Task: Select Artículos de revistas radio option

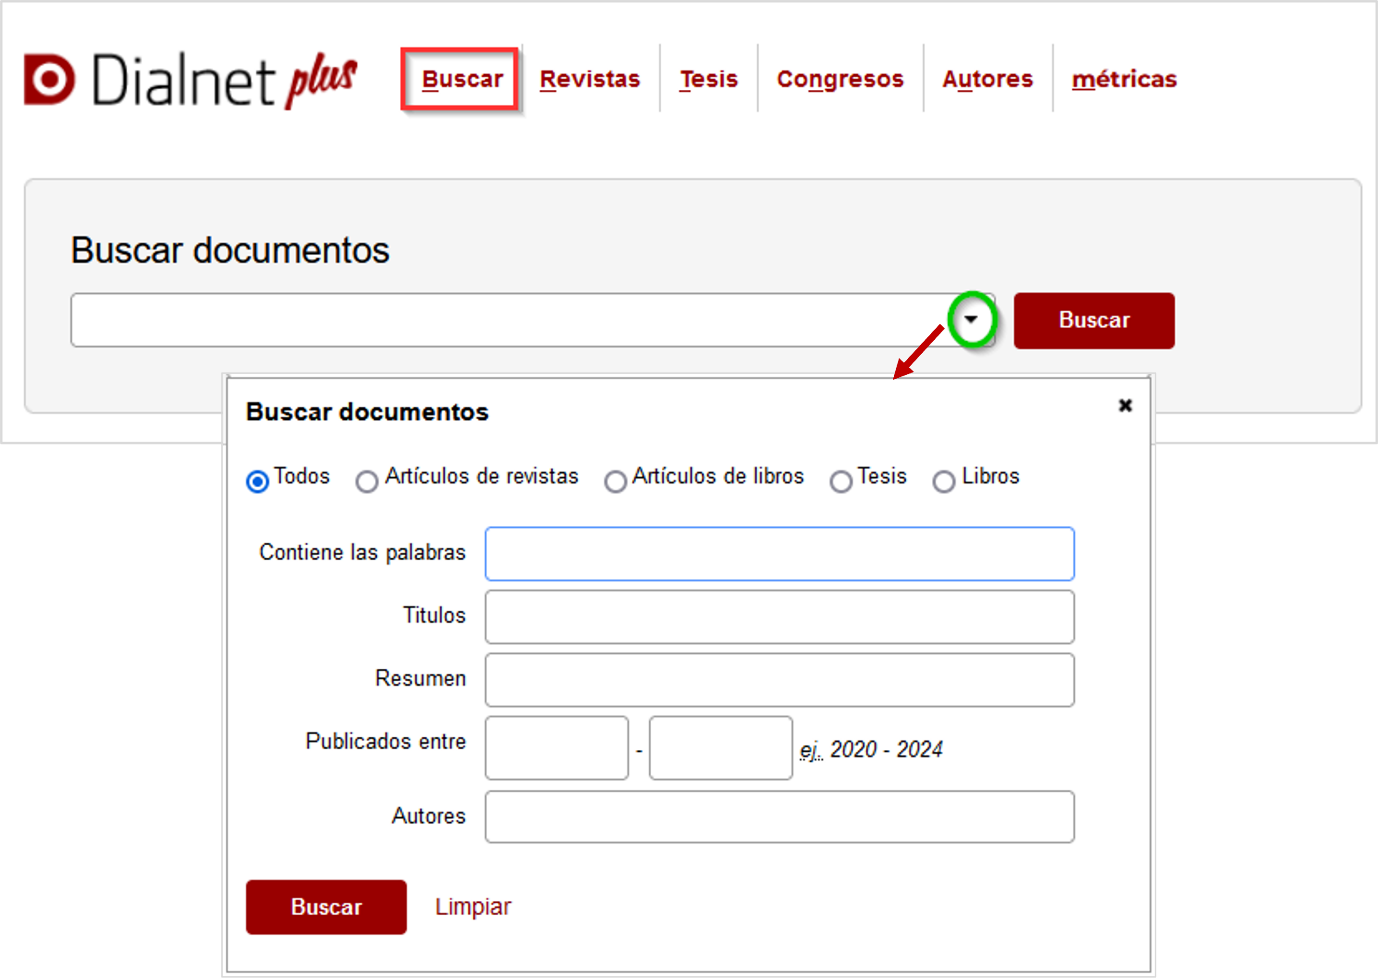Action: 367,481
